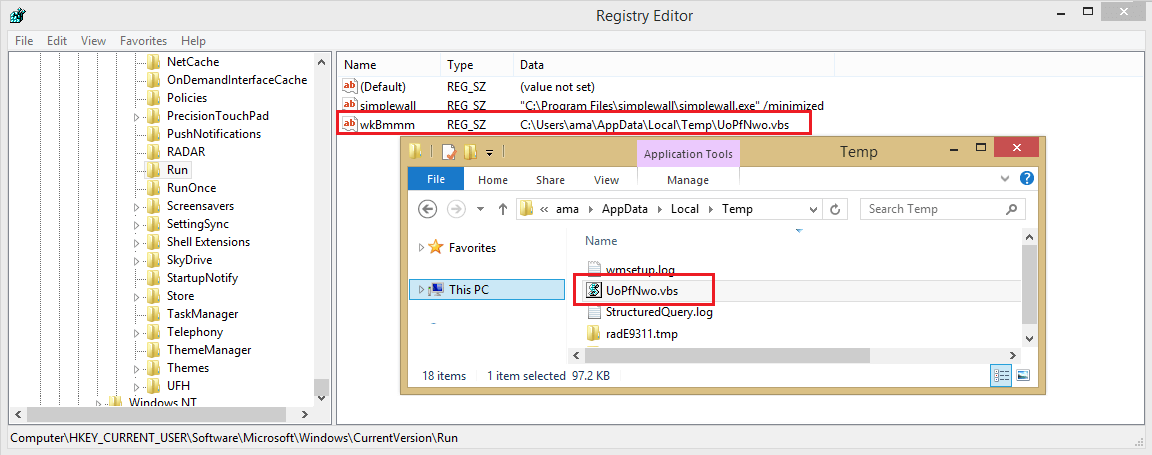Click the radE9311.tmp folder icon

(x=594, y=334)
